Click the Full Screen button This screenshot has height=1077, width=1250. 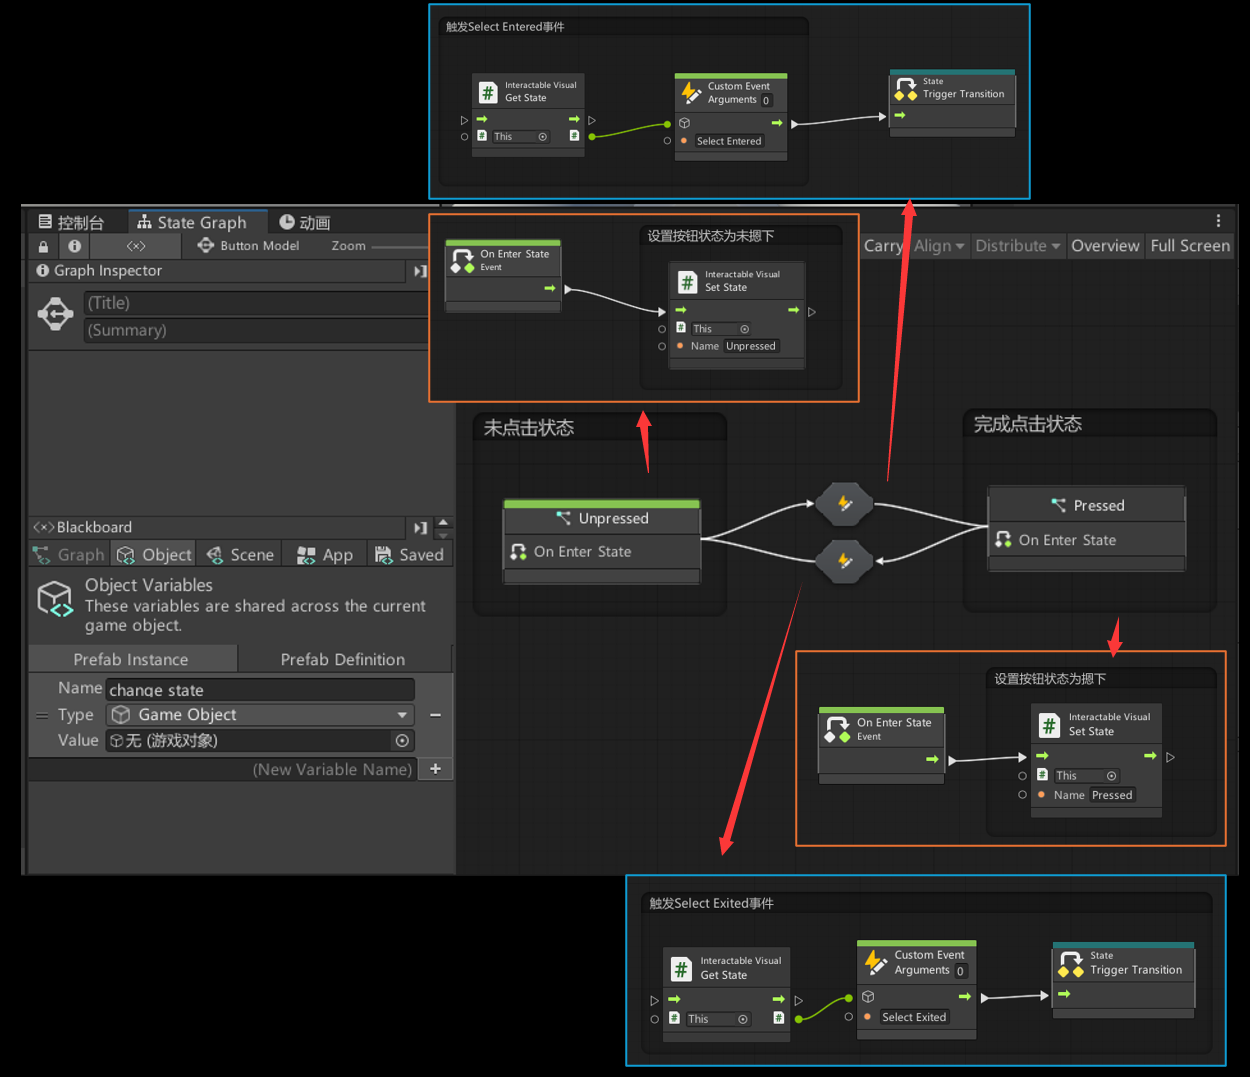pos(1190,246)
